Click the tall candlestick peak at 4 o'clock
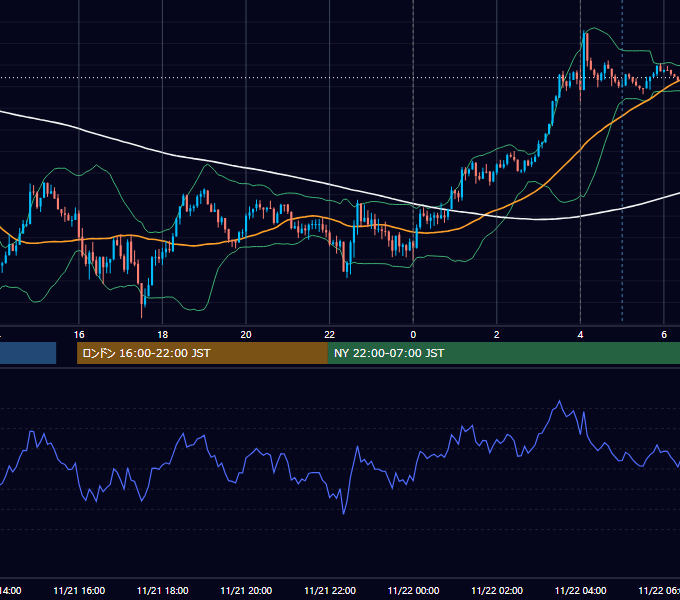680x600 pixels. (x=585, y=59)
